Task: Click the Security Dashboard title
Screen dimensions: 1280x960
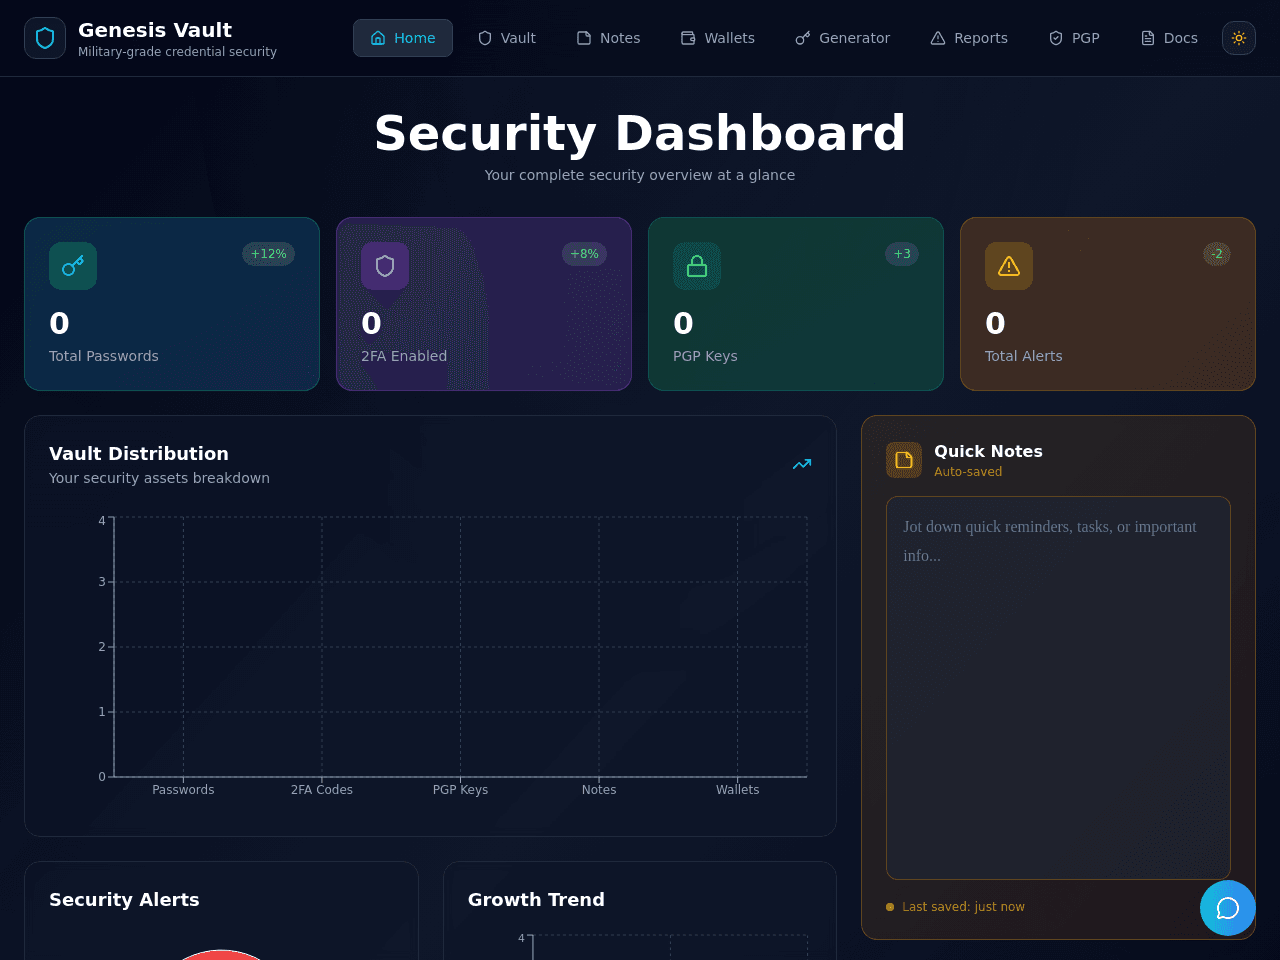Action: (x=640, y=133)
